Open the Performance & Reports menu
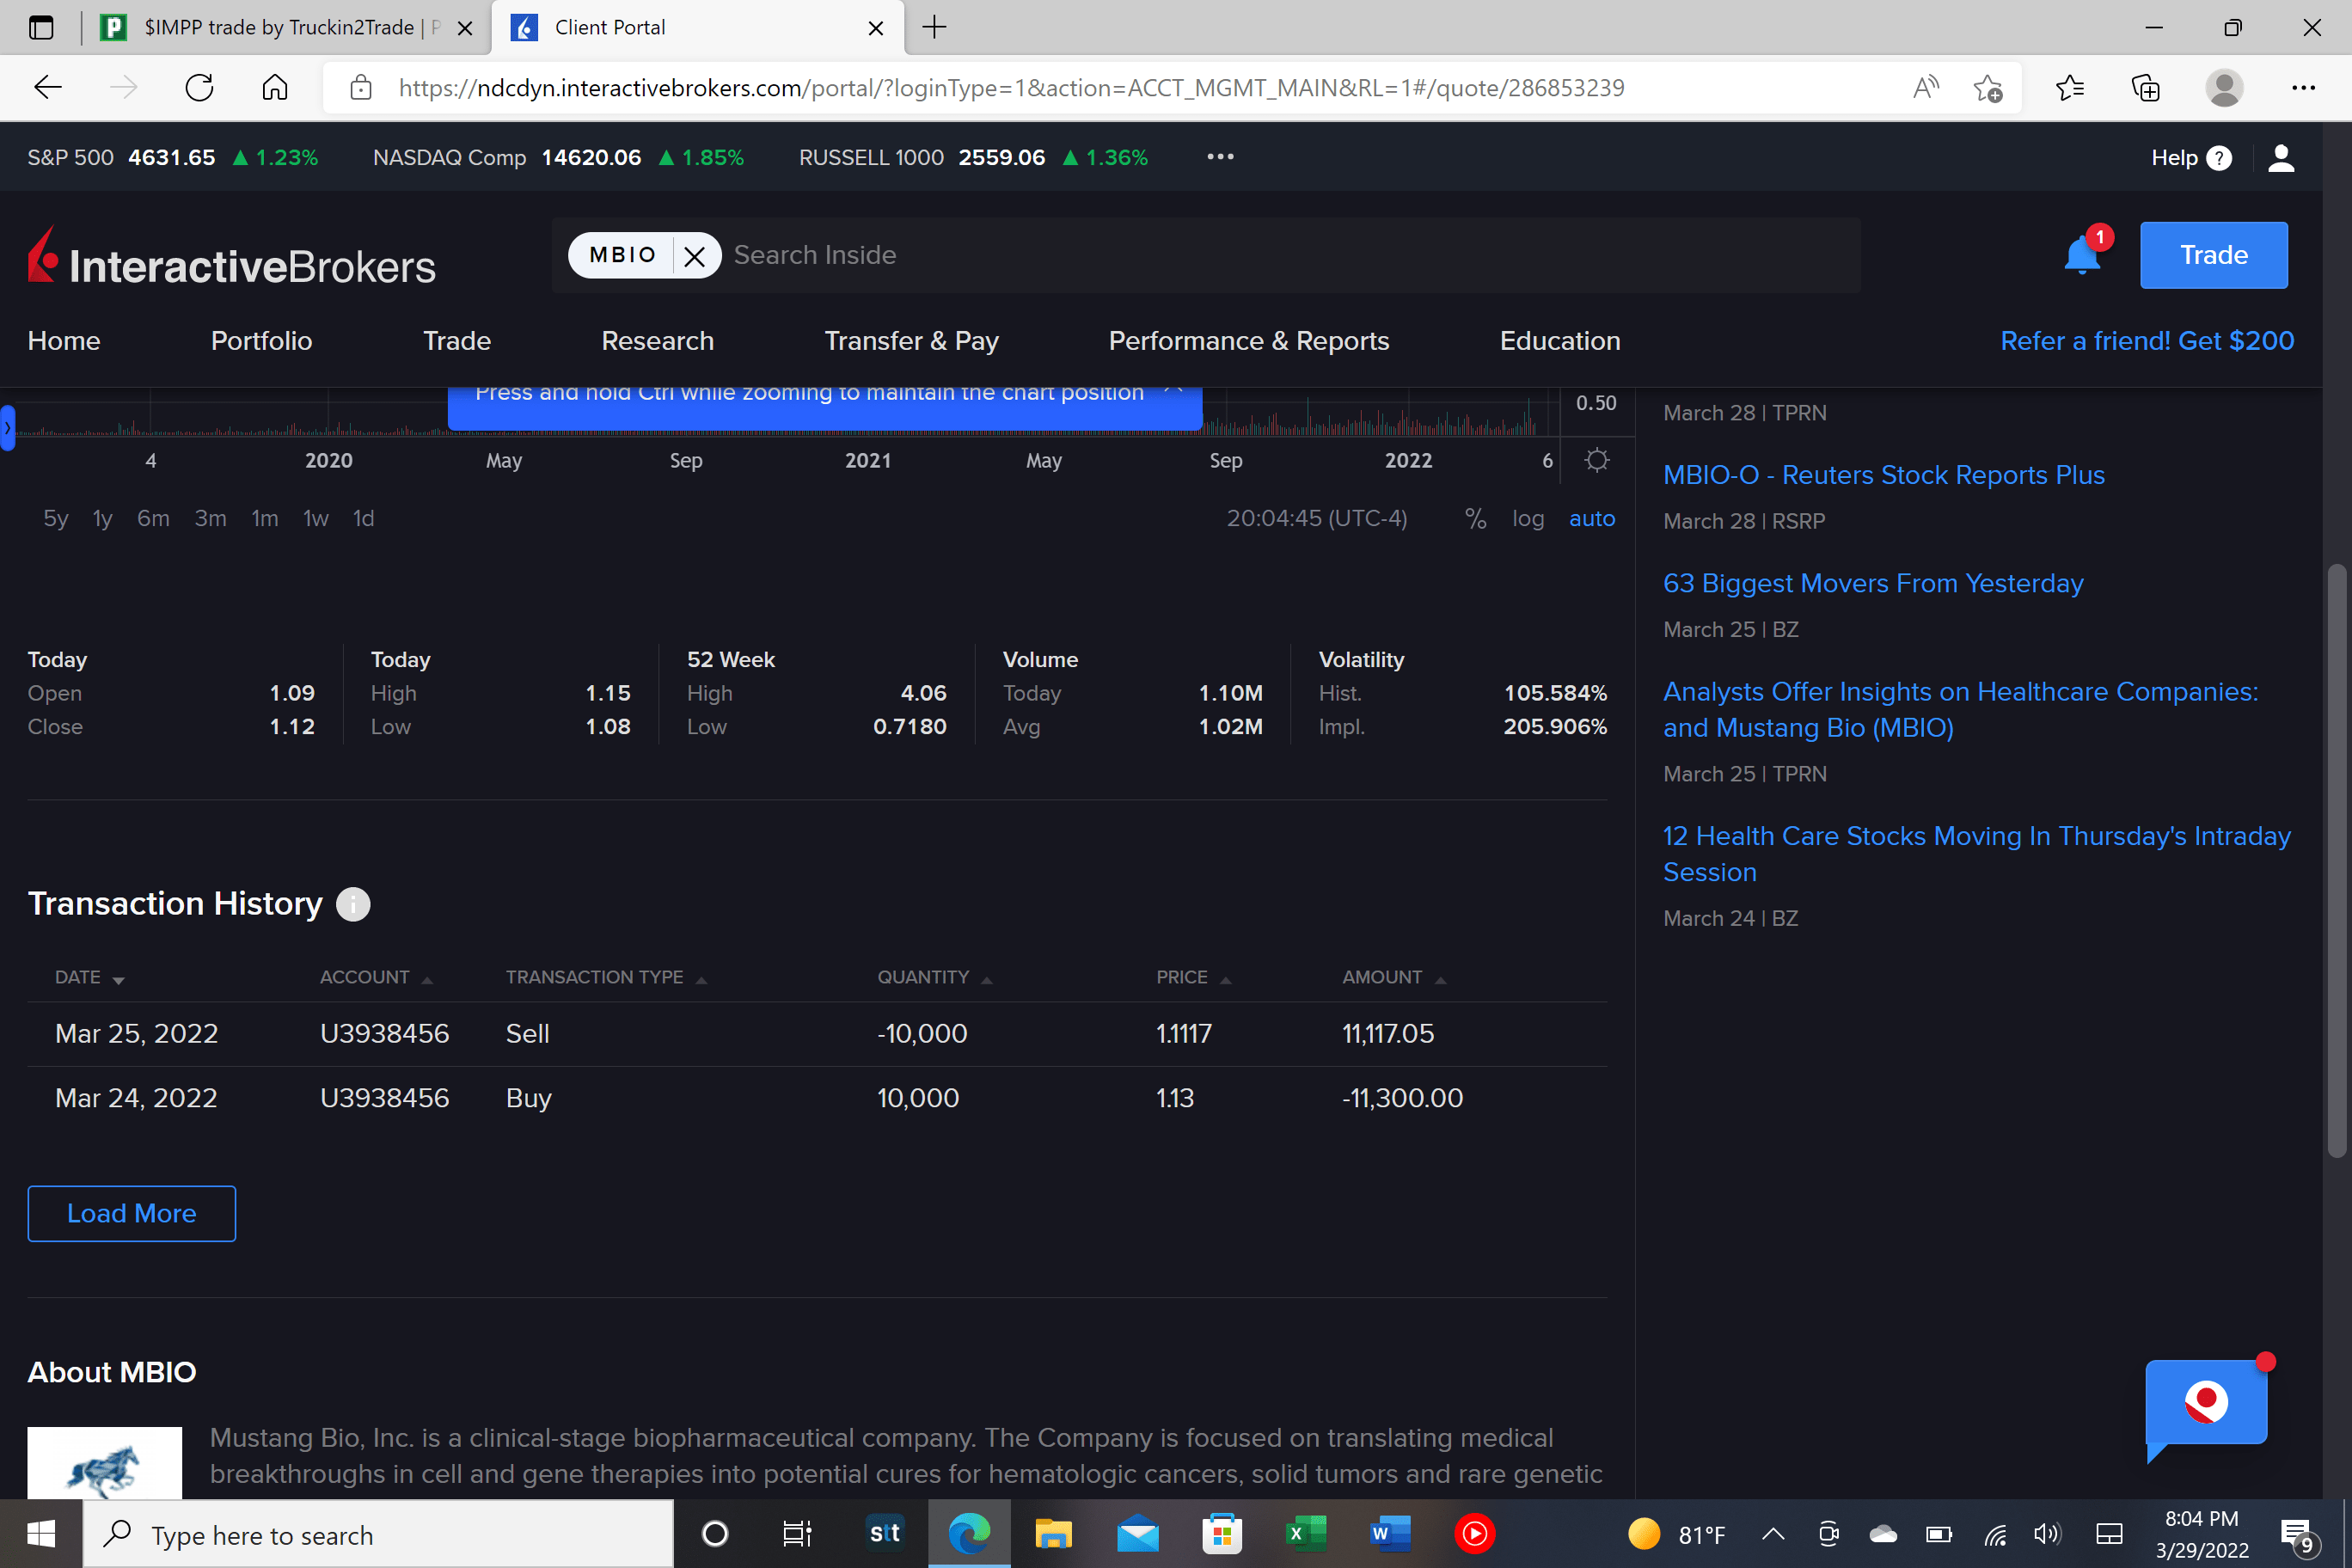Screen dimensions: 2352x1568 1248,341
